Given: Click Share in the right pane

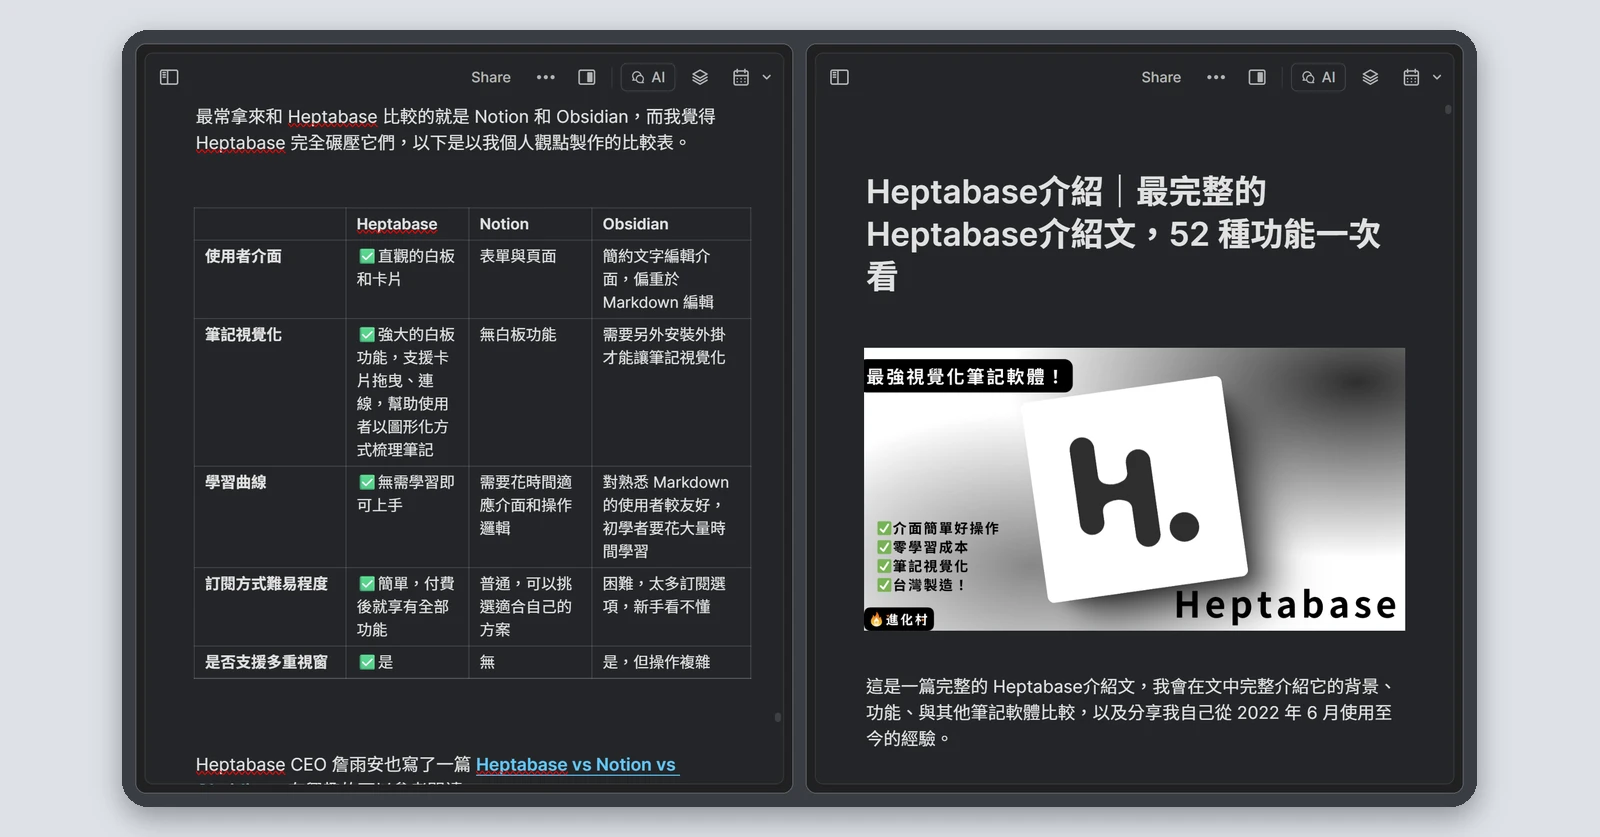Looking at the screenshot, I should (x=1161, y=77).
